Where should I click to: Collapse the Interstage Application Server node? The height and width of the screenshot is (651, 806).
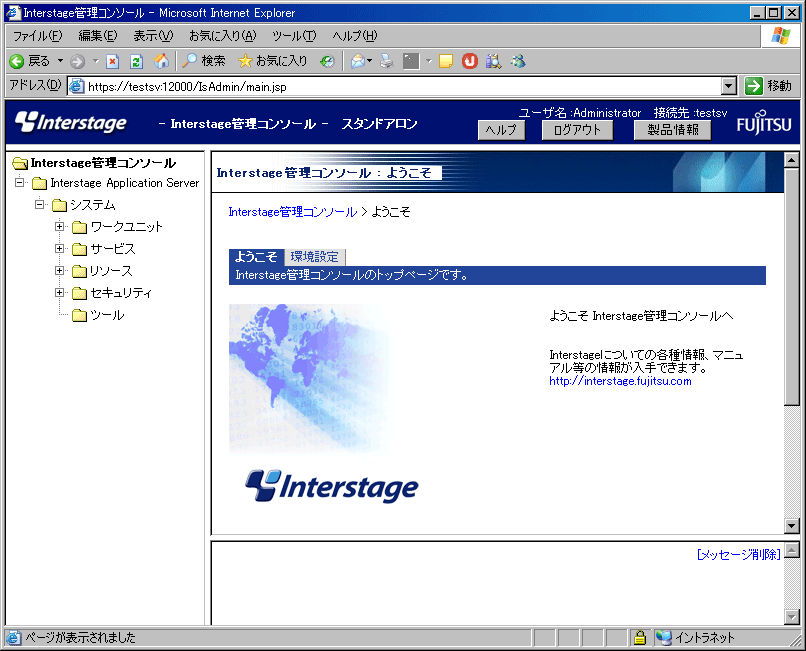pyautogui.click(x=20, y=182)
